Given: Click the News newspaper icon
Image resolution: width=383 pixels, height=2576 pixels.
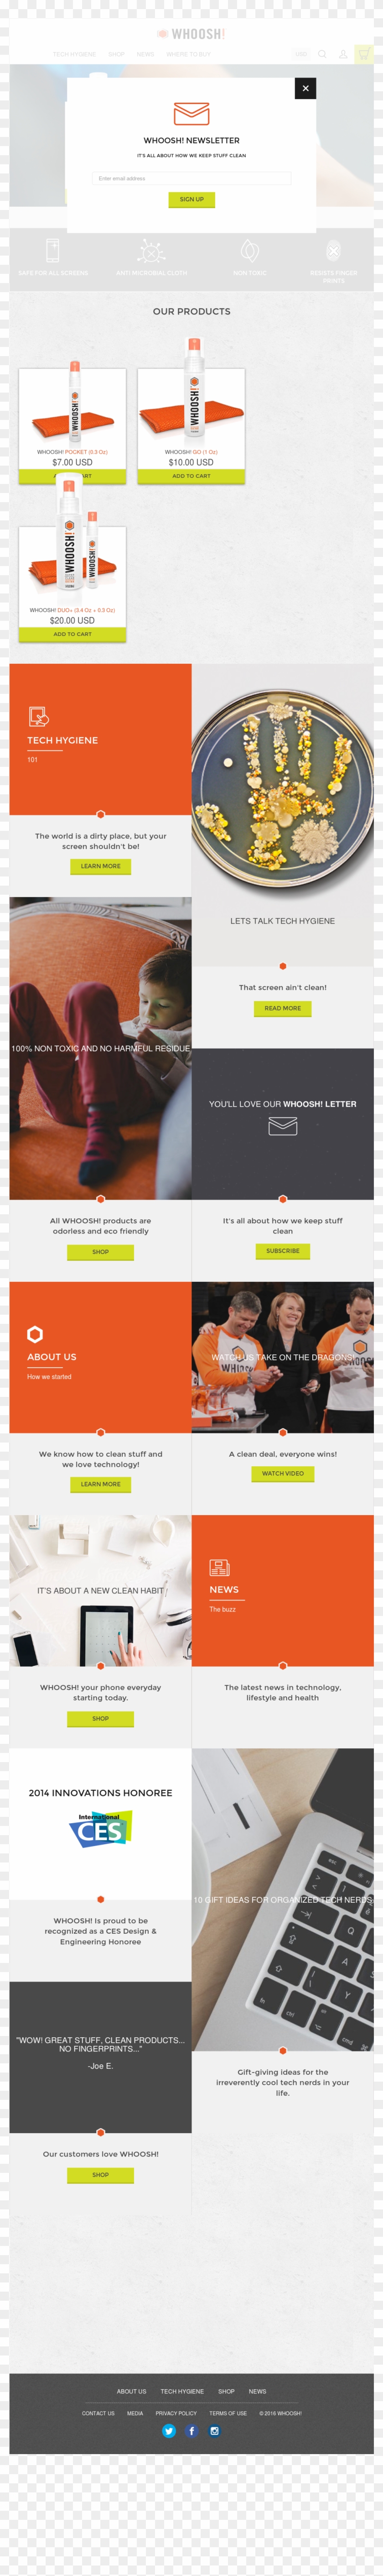Looking at the screenshot, I should (x=219, y=1567).
